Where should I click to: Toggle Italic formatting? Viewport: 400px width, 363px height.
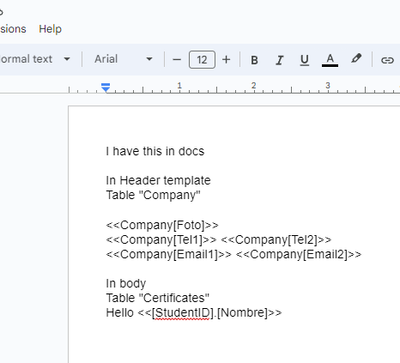279,60
